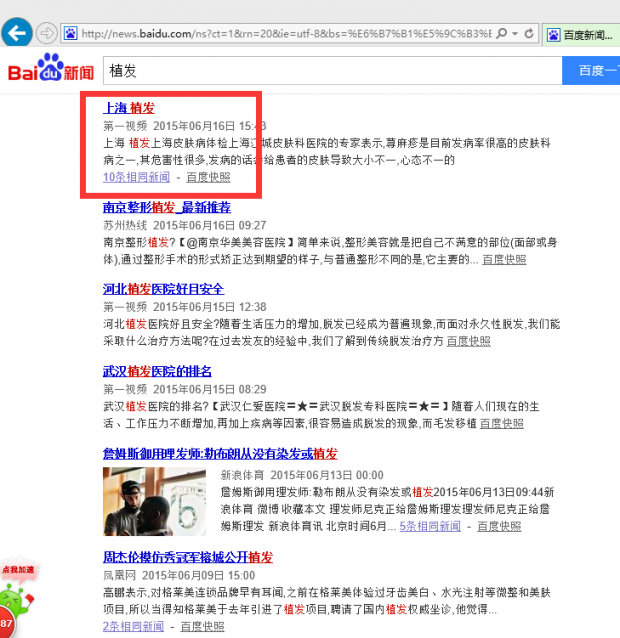620x638 pixels.
Task: Click the blue 百度一下 search button
Action: 591,71
